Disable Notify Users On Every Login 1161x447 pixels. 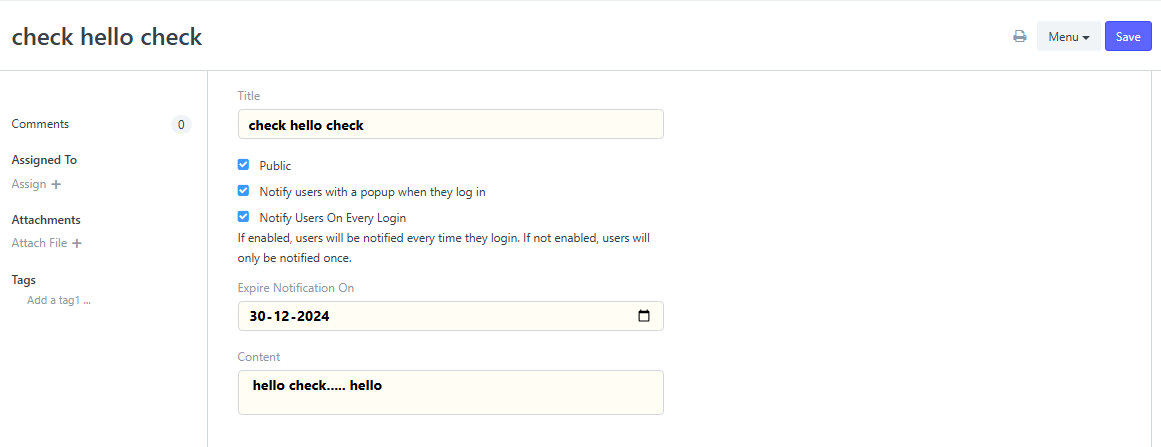pyautogui.click(x=243, y=217)
